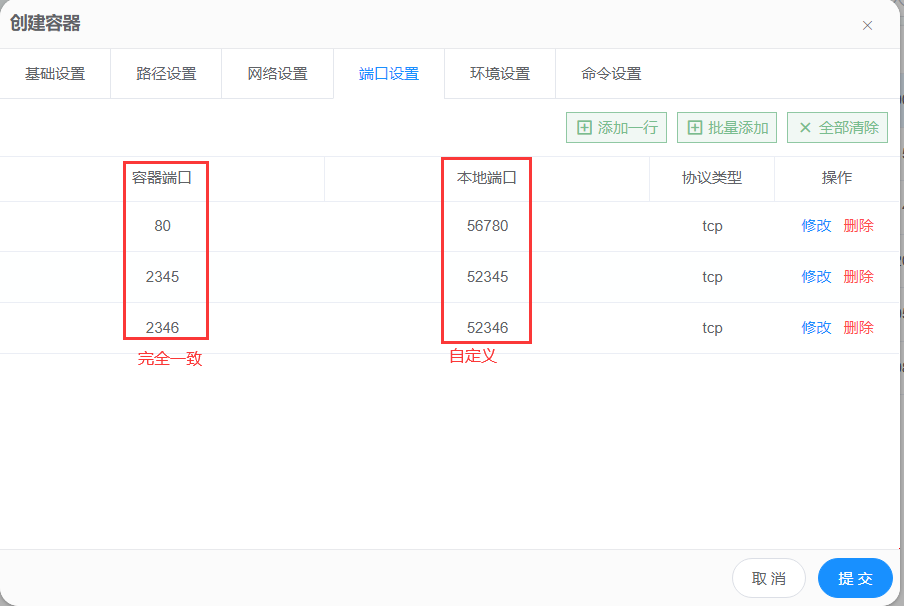Submit the form with 提交
904x606 pixels.
(x=855, y=578)
